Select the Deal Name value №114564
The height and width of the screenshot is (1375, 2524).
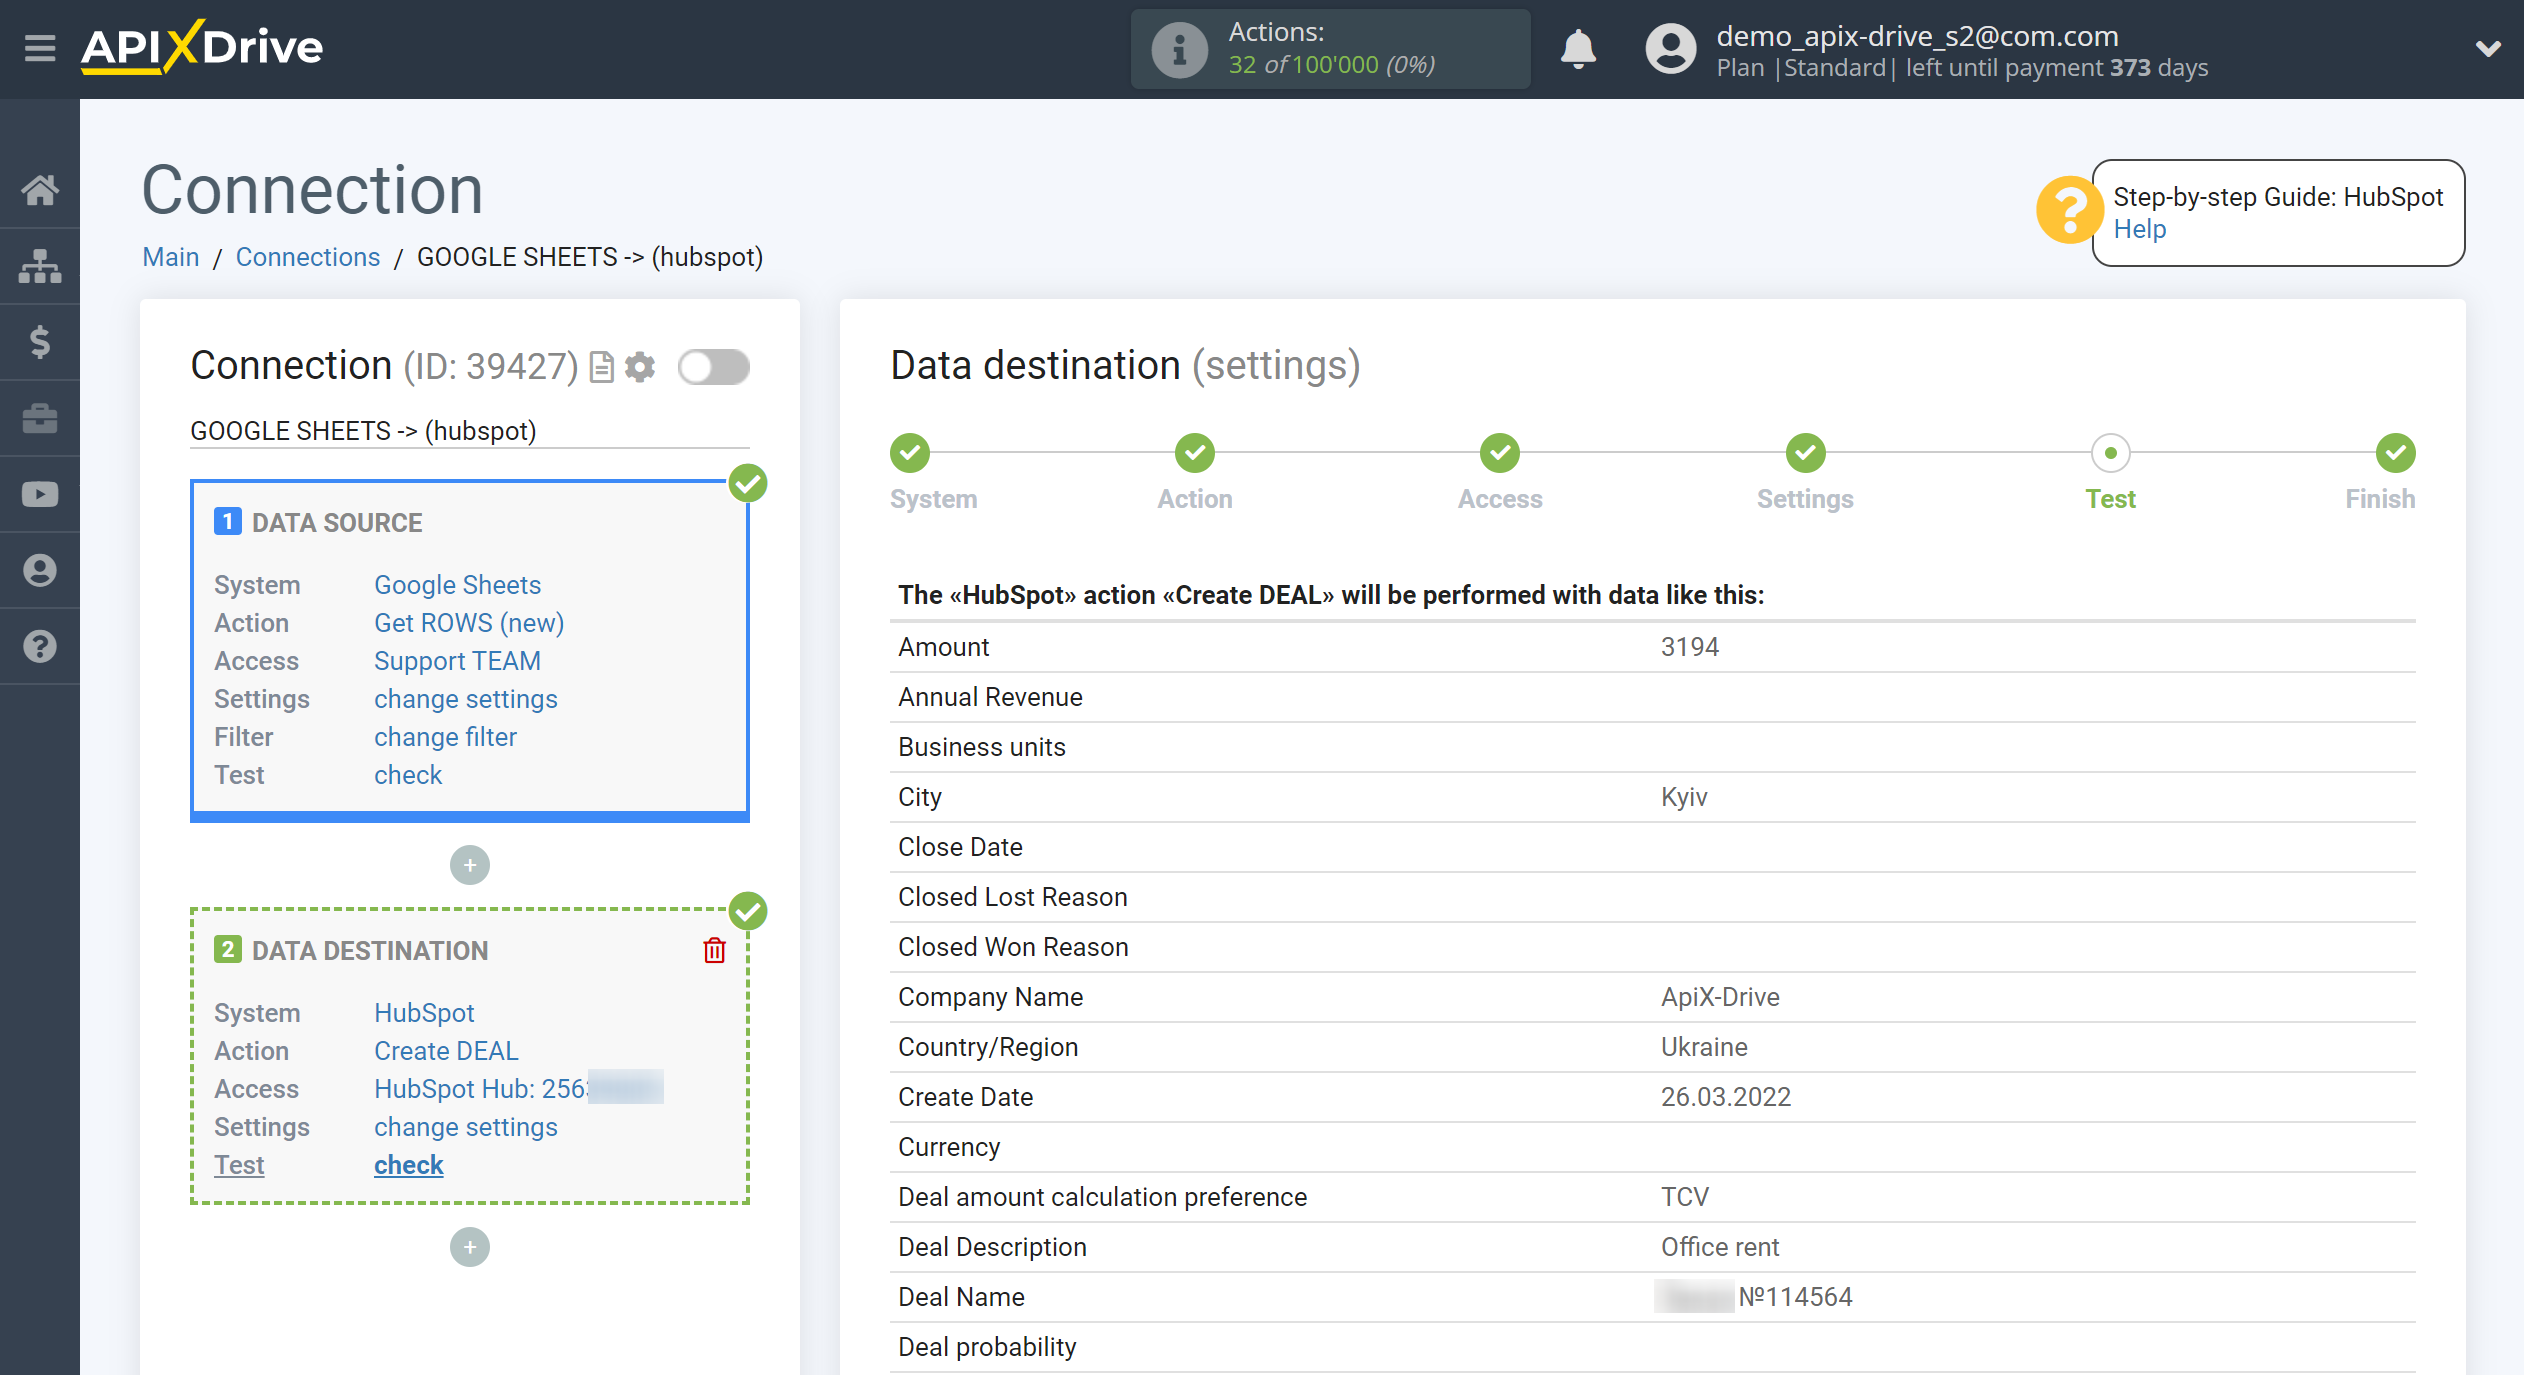pyautogui.click(x=1795, y=1297)
